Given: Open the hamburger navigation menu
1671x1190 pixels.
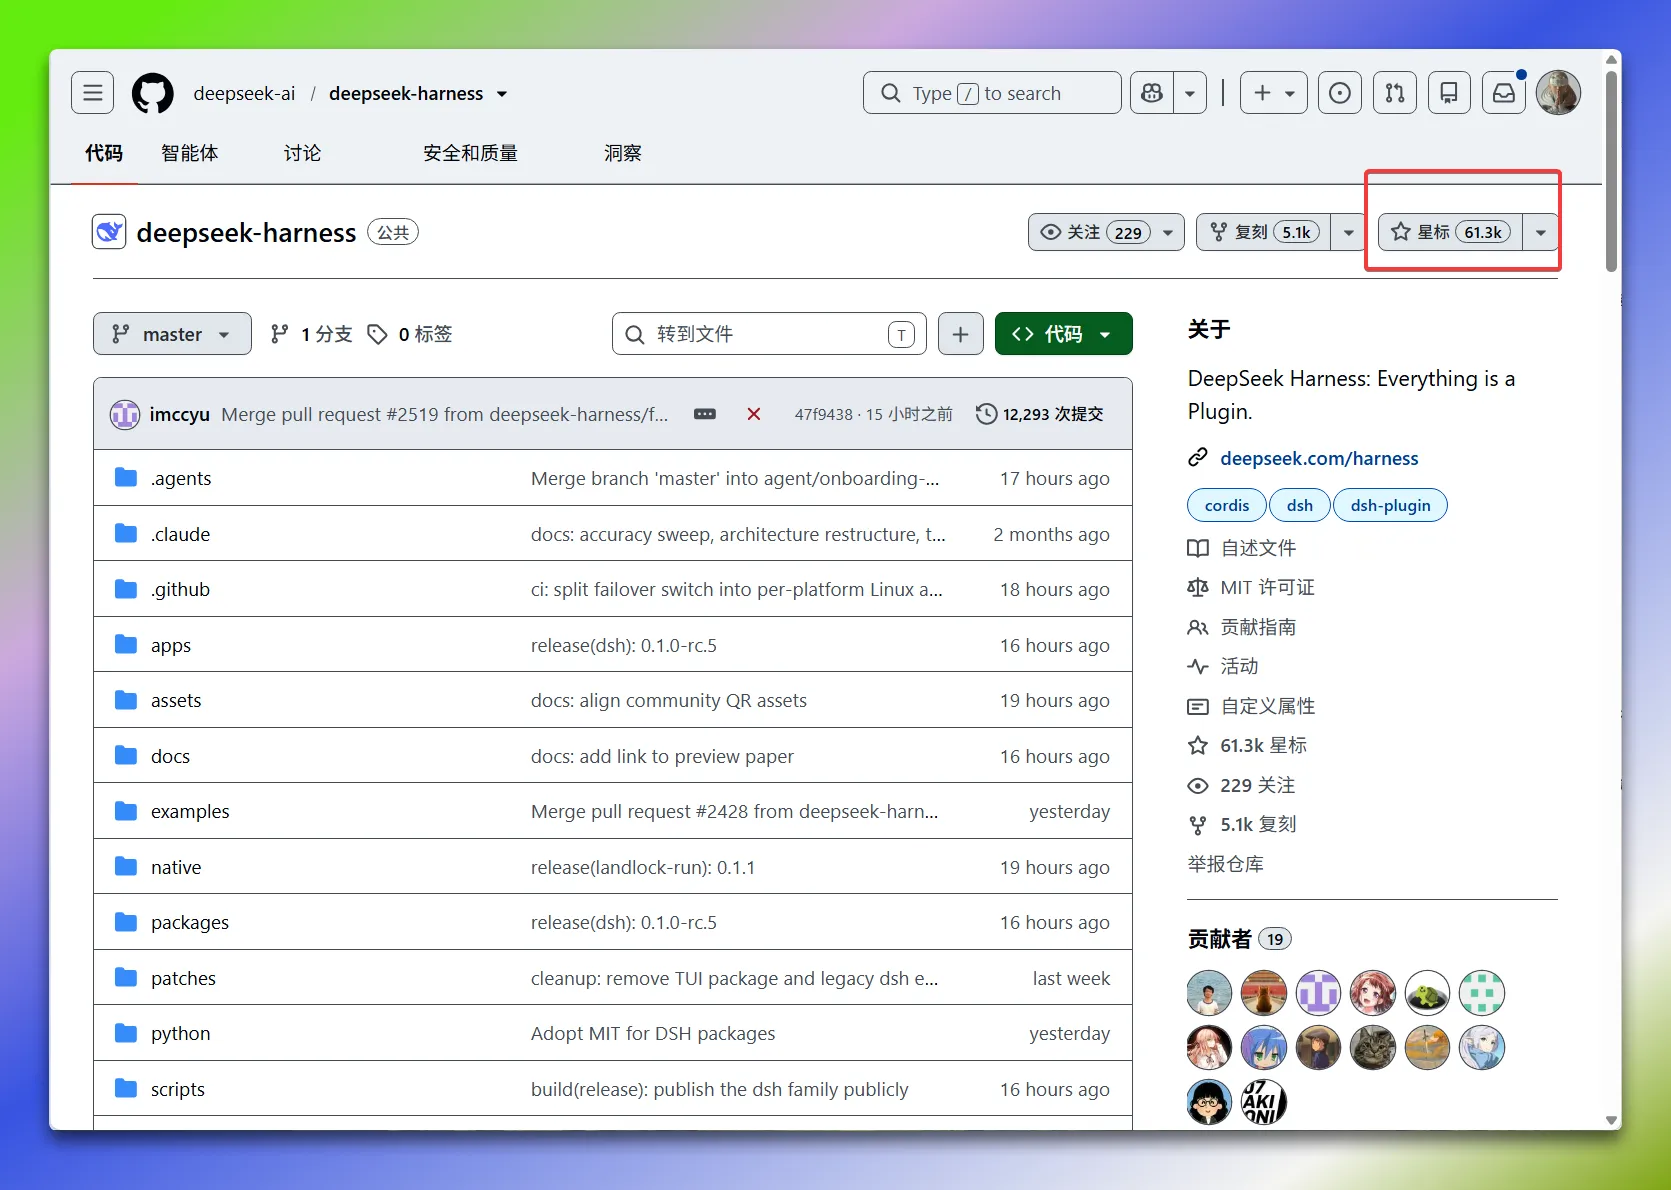Looking at the screenshot, I should [x=92, y=93].
